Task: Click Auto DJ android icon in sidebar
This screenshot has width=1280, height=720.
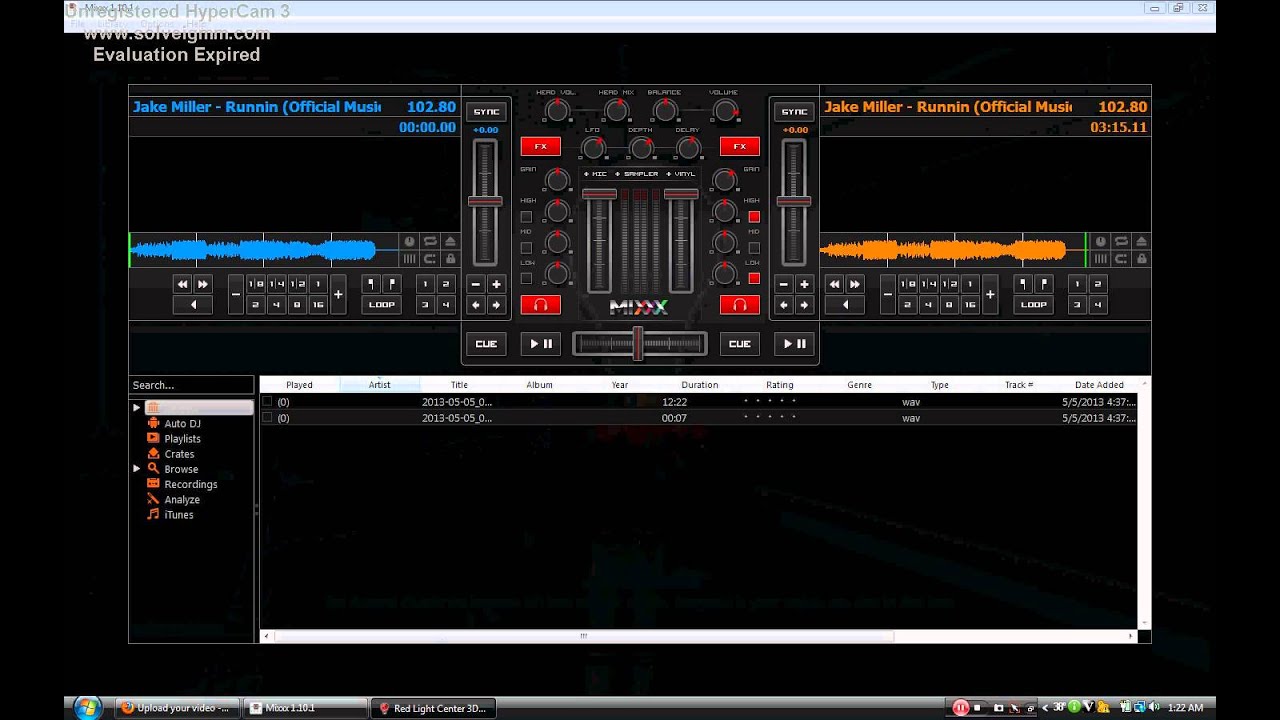Action: point(153,423)
